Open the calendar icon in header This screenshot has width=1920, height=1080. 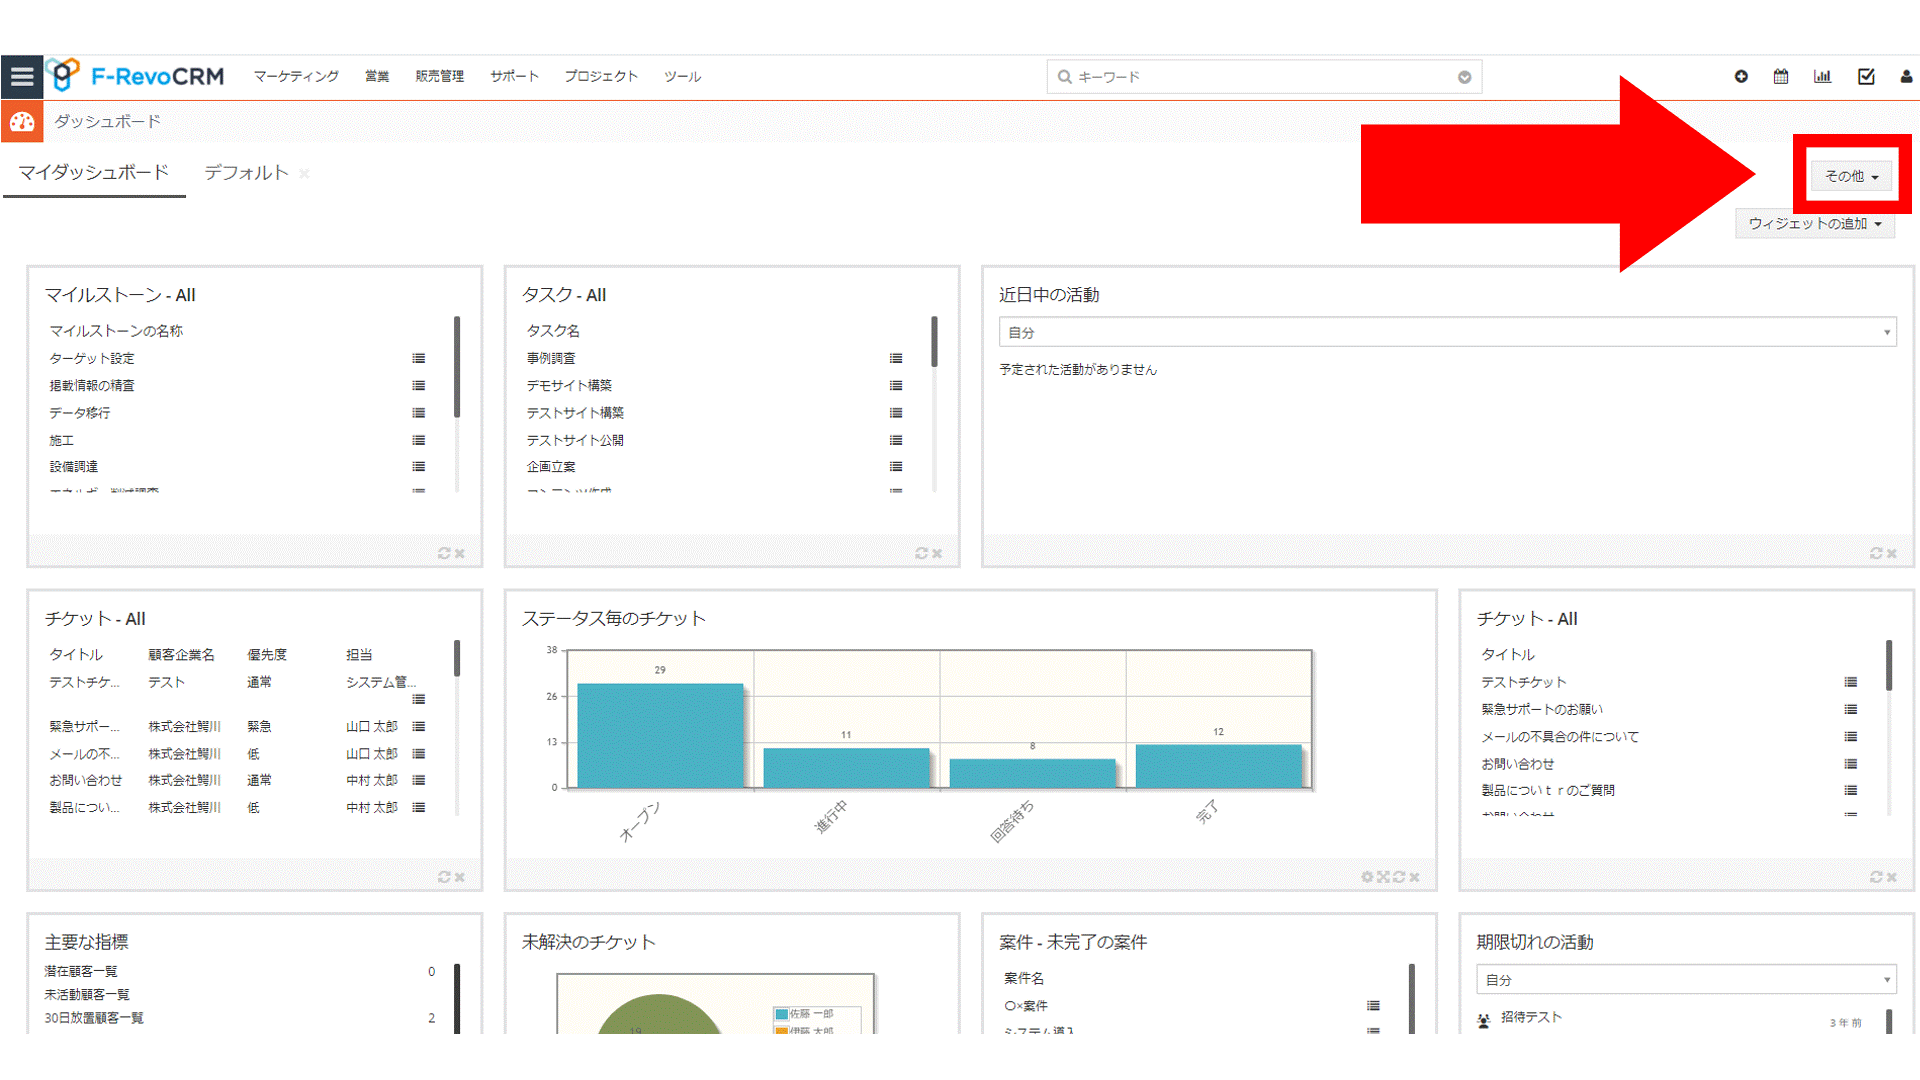[1781, 76]
